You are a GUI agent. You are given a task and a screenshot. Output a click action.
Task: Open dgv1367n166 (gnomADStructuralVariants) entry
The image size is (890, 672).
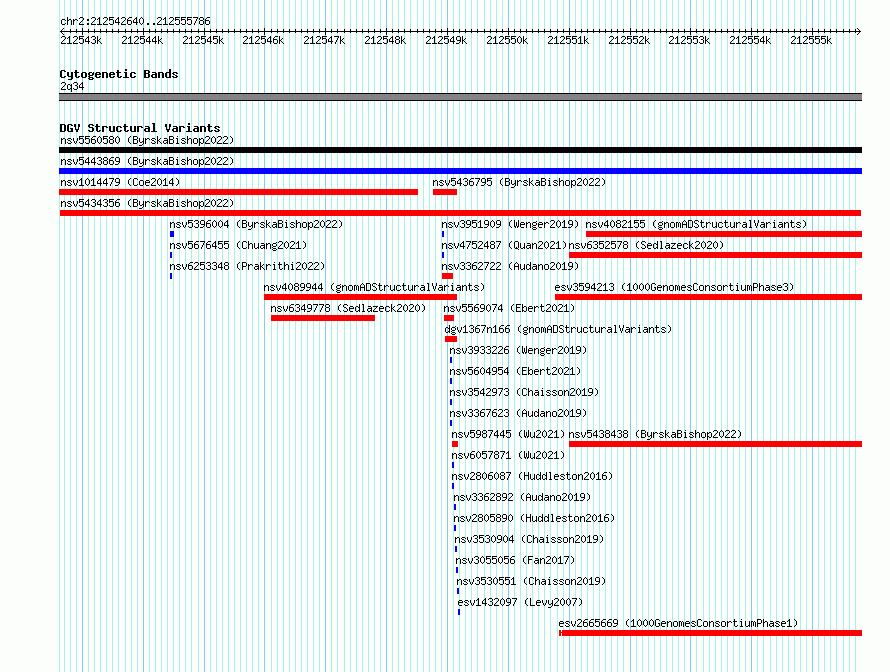(x=558, y=329)
